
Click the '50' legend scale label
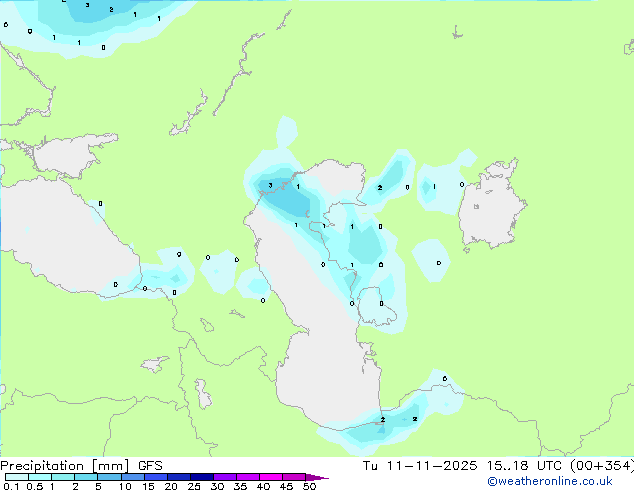coord(309,486)
